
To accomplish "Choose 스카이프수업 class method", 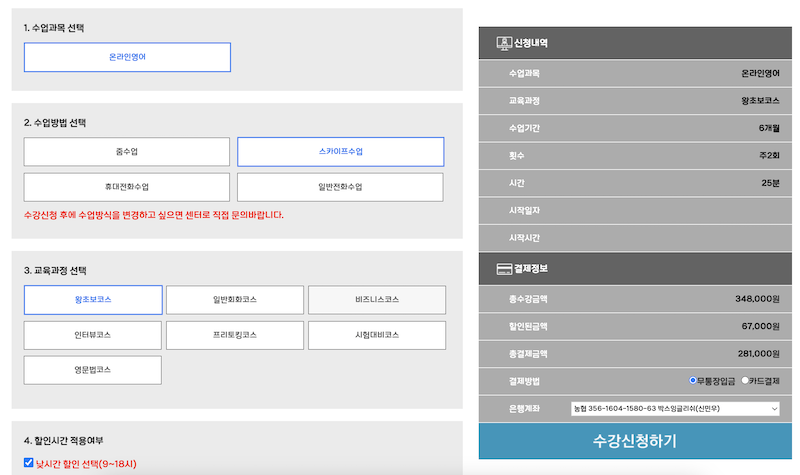I will click(340, 152).
